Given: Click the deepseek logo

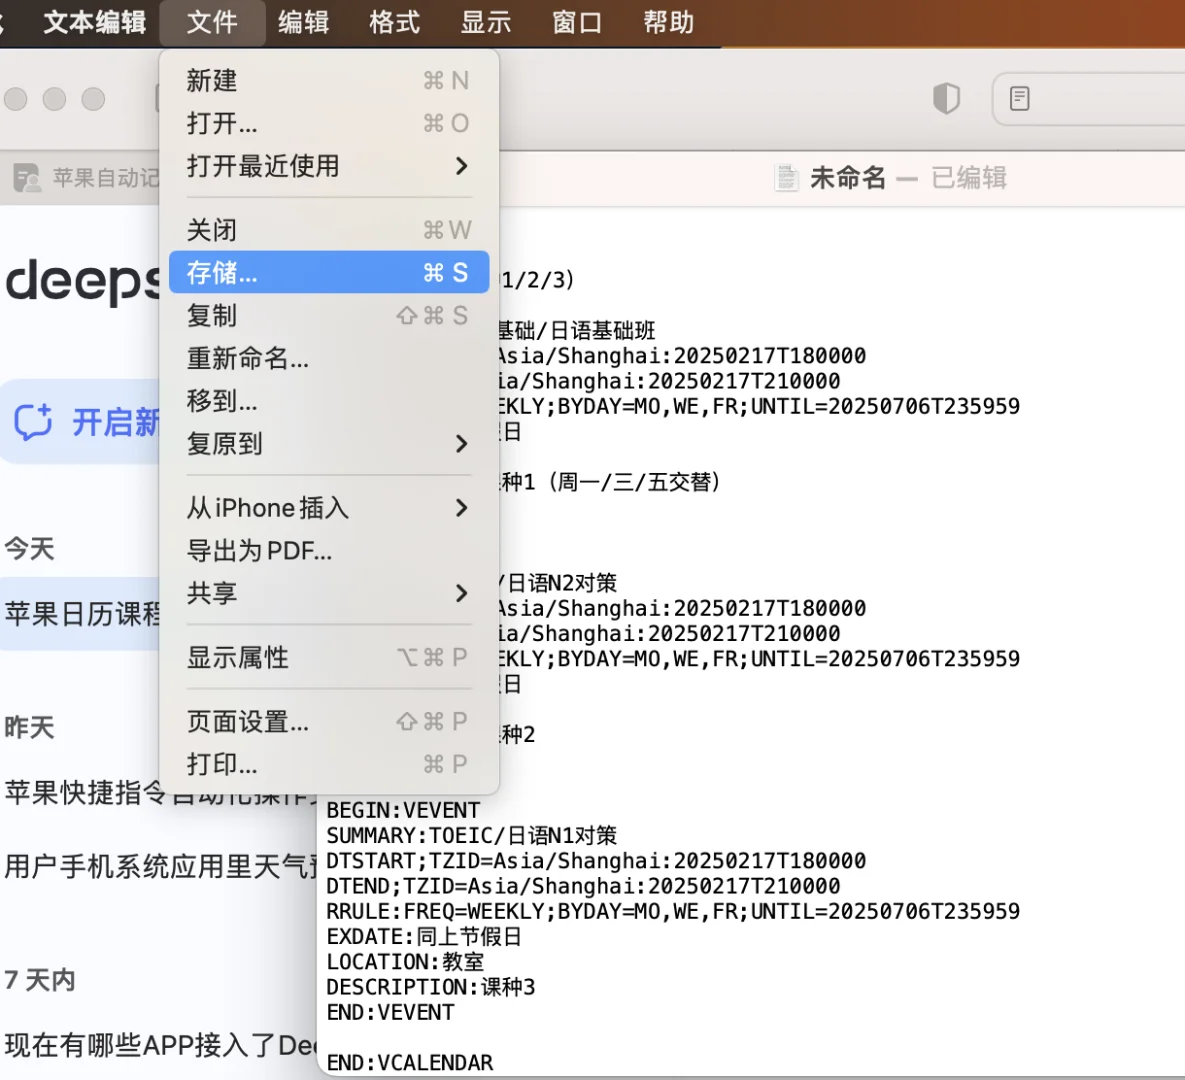Looking at the screenshot, I should pyautogui.click(x=82, y=281).
